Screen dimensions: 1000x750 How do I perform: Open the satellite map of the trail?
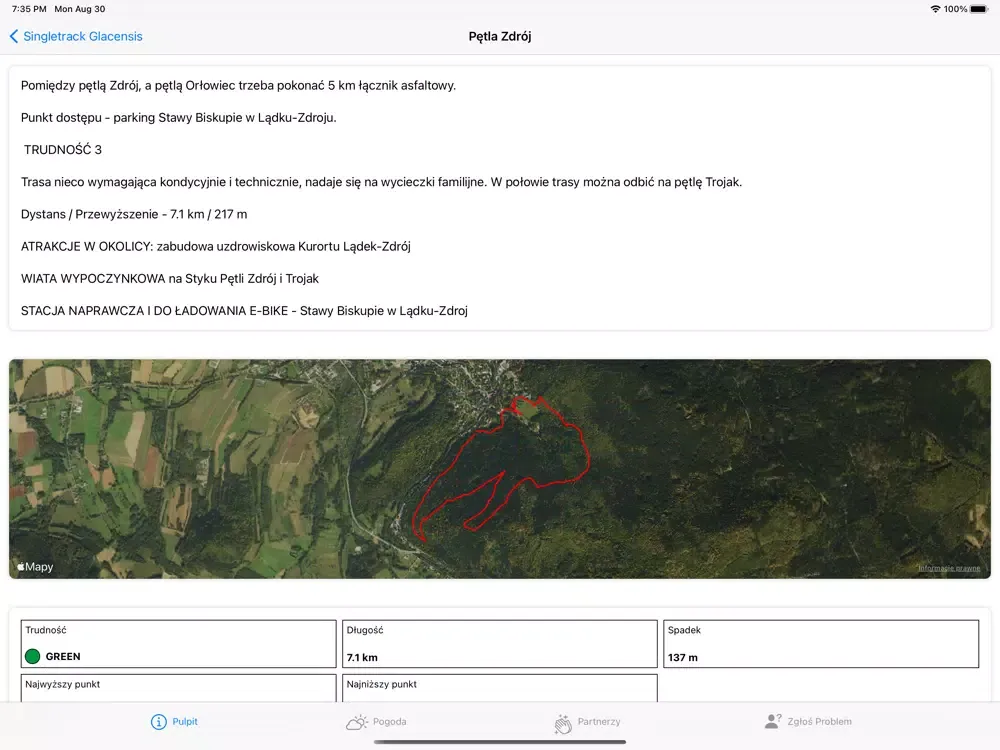500,469
